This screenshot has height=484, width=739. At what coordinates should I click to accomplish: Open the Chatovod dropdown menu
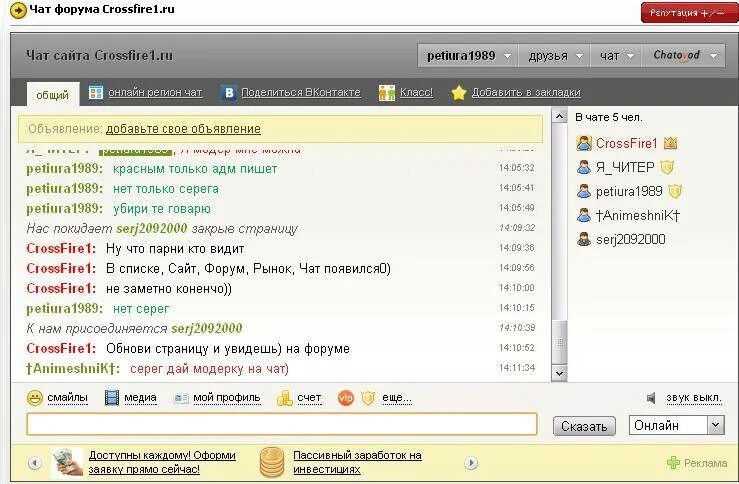683,56
